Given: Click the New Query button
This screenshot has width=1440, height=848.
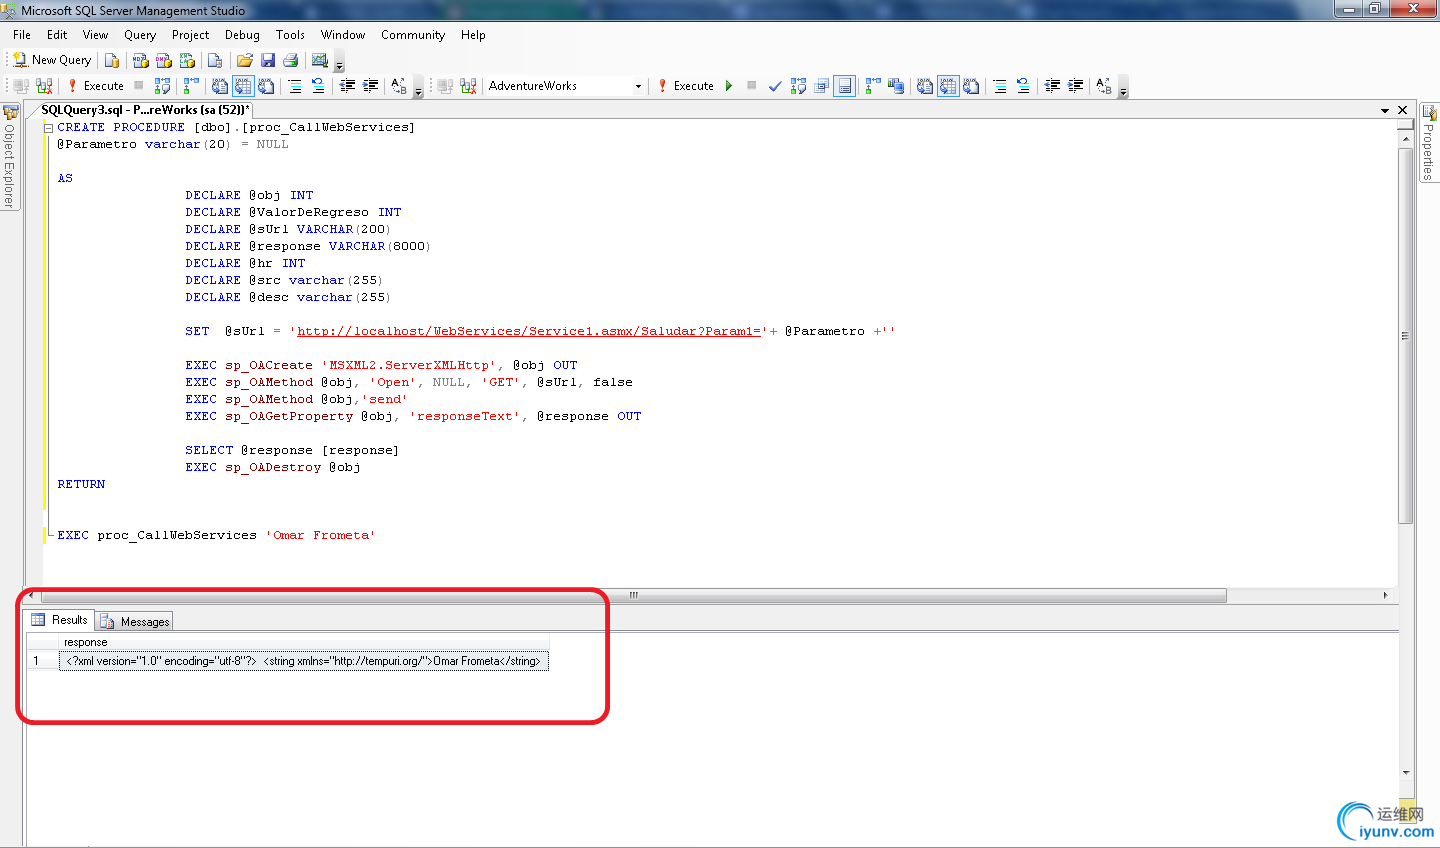Looking at the screenshot, I should click(x=52, y=60).
